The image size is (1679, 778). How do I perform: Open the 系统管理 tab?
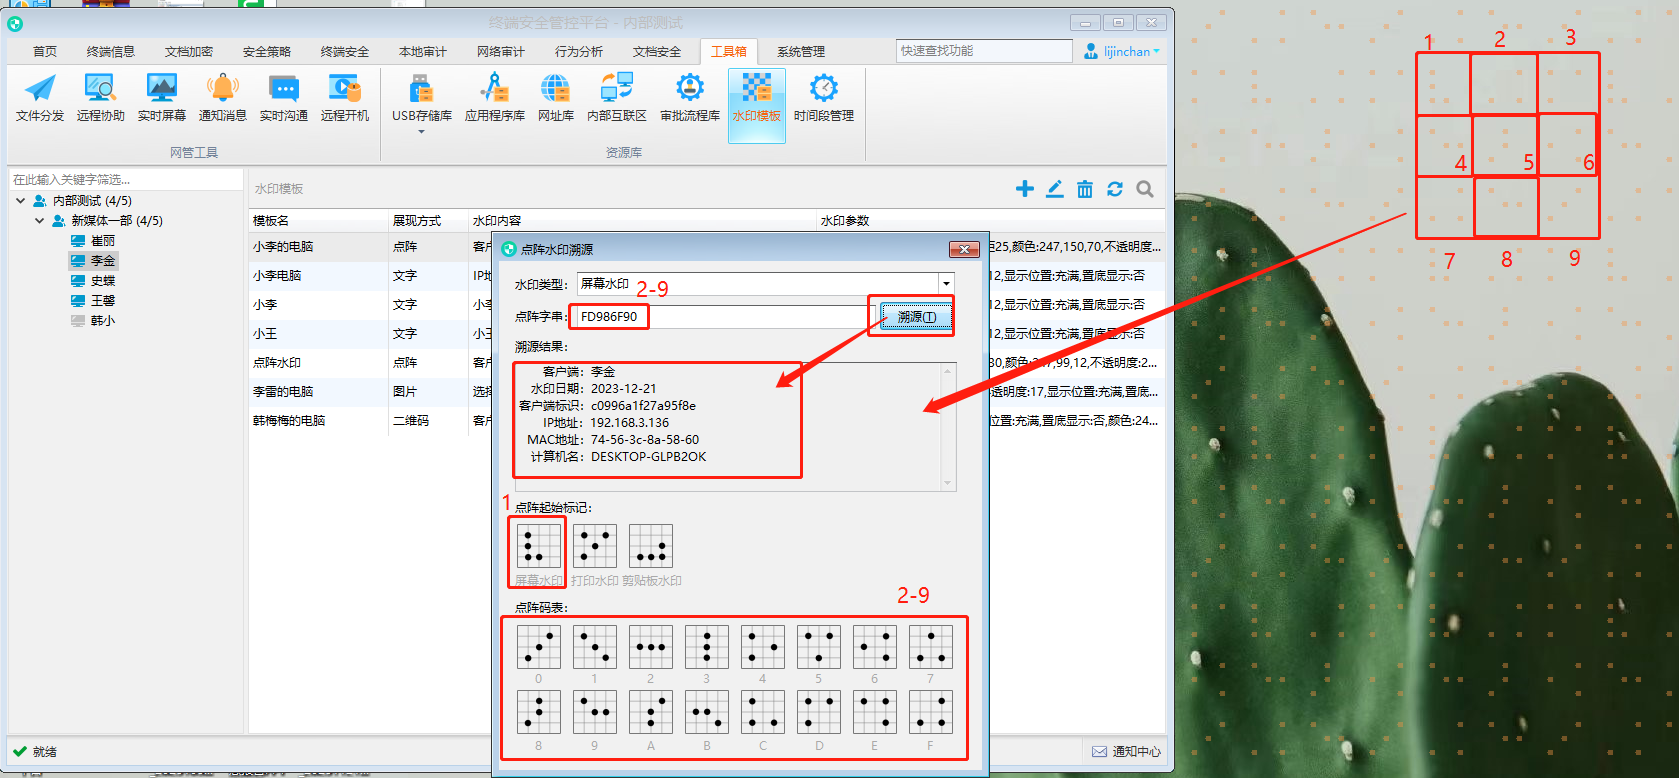[801, 52]
